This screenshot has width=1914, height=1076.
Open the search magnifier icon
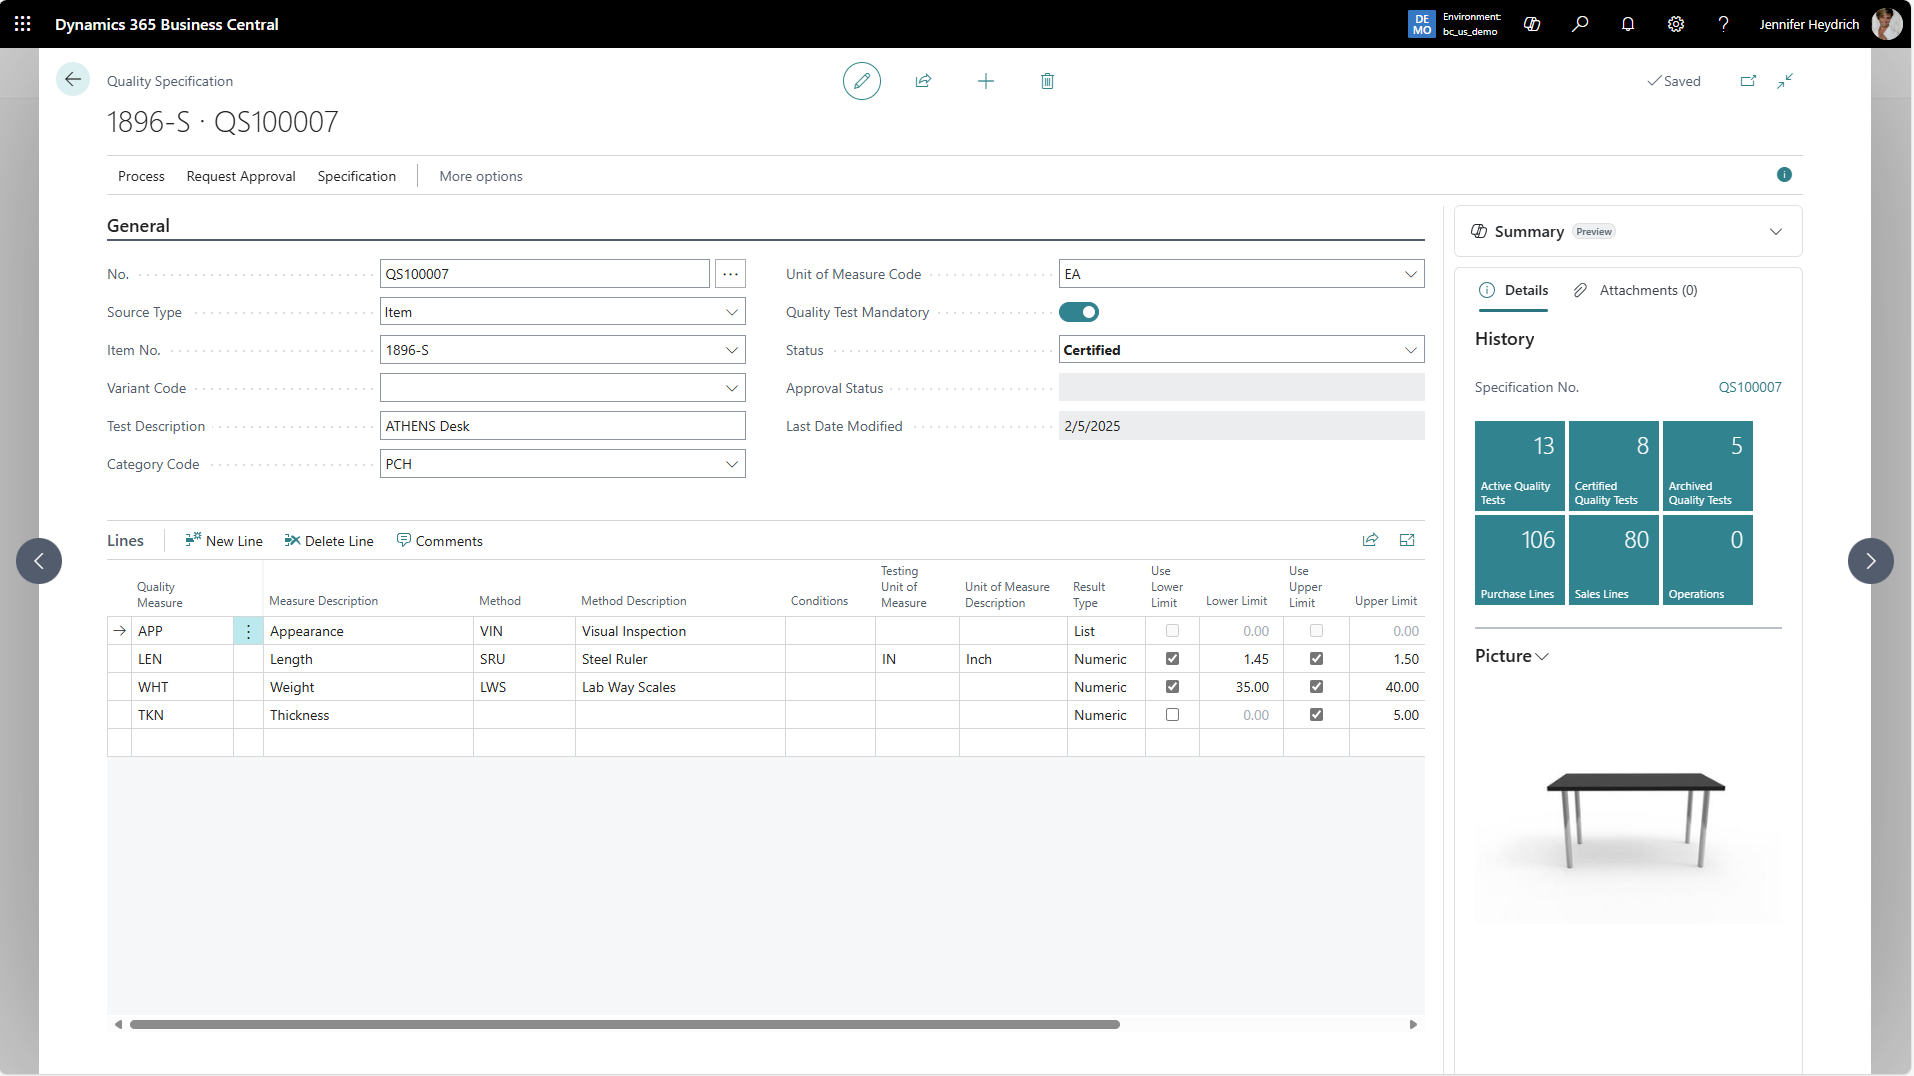pyautogui.click(x=1580, y=24)
